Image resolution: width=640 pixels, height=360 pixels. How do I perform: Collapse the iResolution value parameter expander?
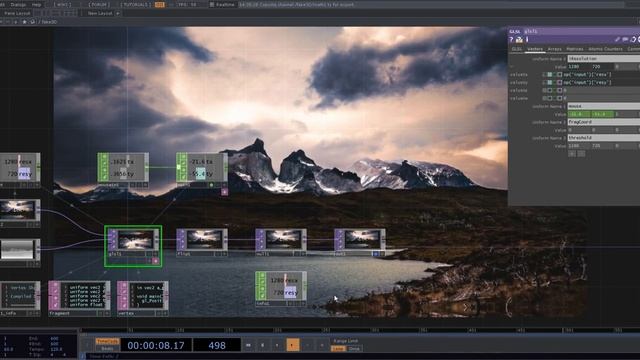511,67
